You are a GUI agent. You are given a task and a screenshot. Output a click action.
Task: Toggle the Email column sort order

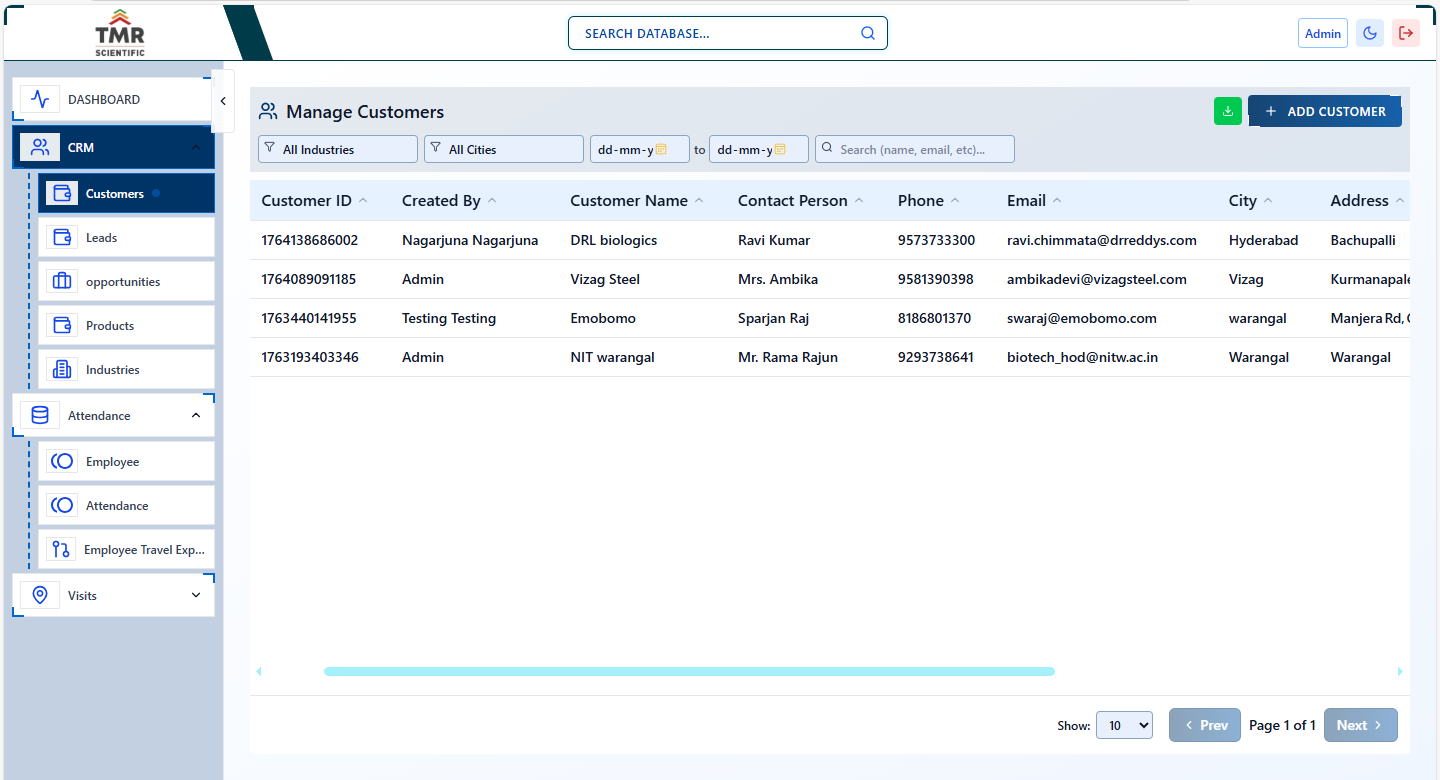(x=1059, y=199)
